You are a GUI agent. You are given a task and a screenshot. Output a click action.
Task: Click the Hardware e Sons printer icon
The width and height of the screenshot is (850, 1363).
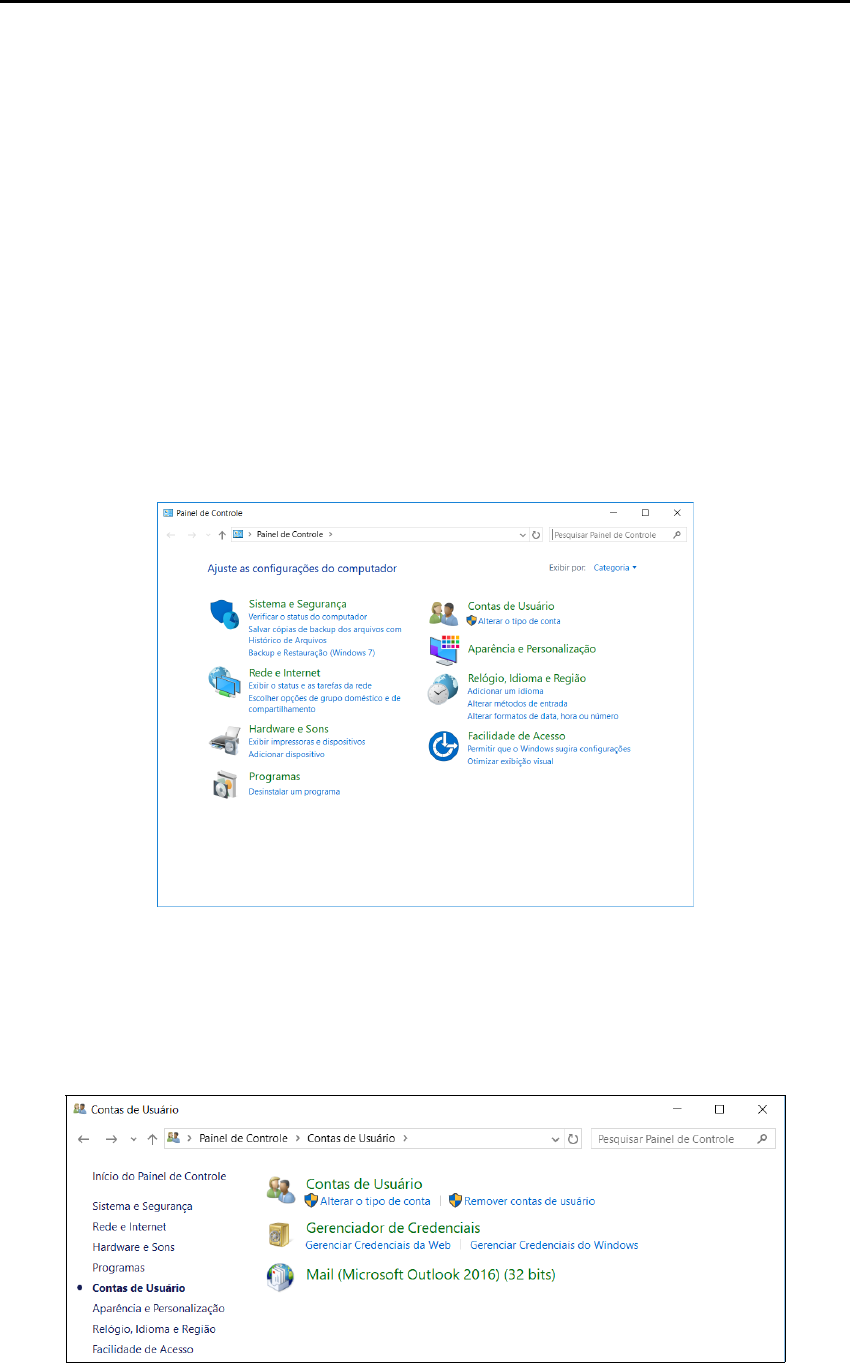(224, 740)
